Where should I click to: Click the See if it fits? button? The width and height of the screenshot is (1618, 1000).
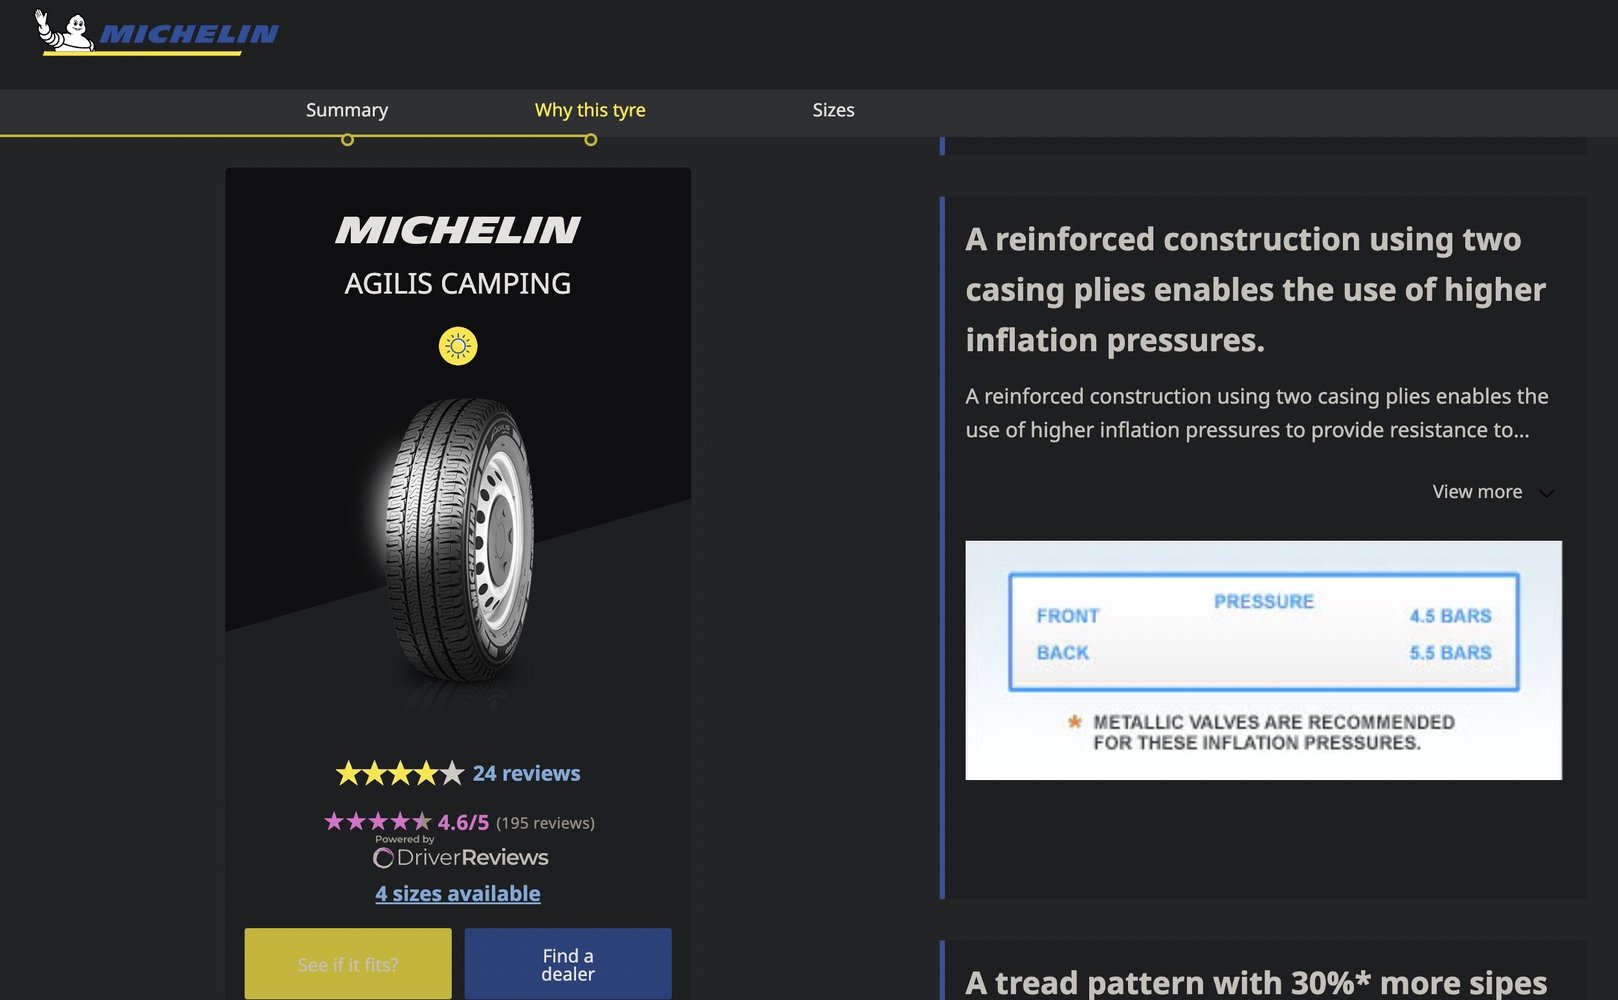click(x=348, y=964)
